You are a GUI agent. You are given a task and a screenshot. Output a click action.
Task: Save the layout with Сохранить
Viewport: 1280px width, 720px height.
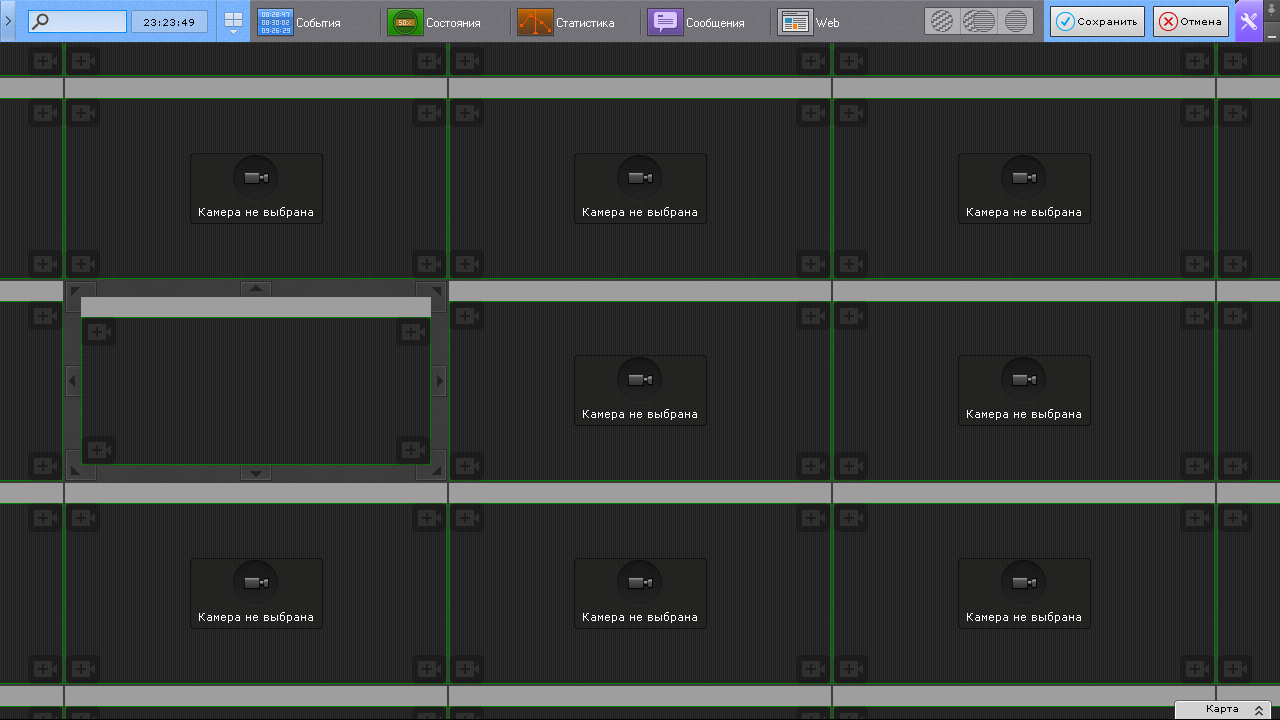(1097, 22)
